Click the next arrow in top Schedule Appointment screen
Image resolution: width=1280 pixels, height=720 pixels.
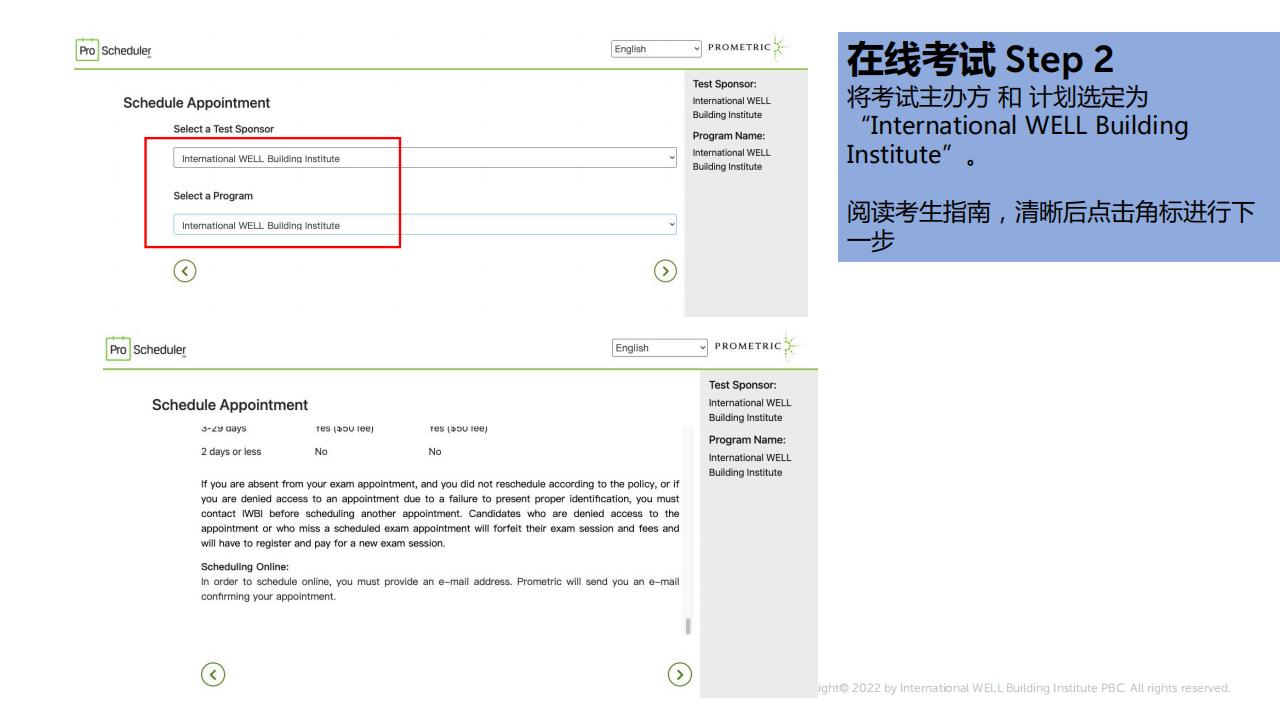(667, 271)
